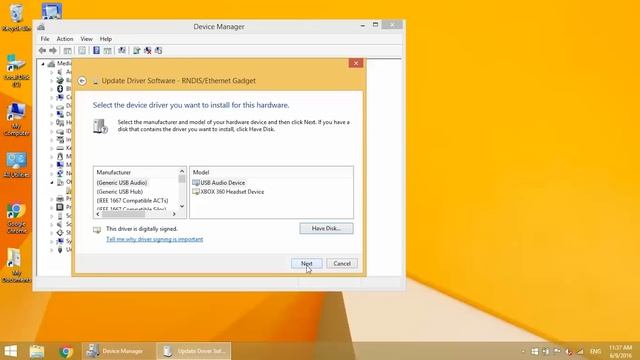
Task: Select the Universal Serial Bus icon in device tree
Action: 60,249
